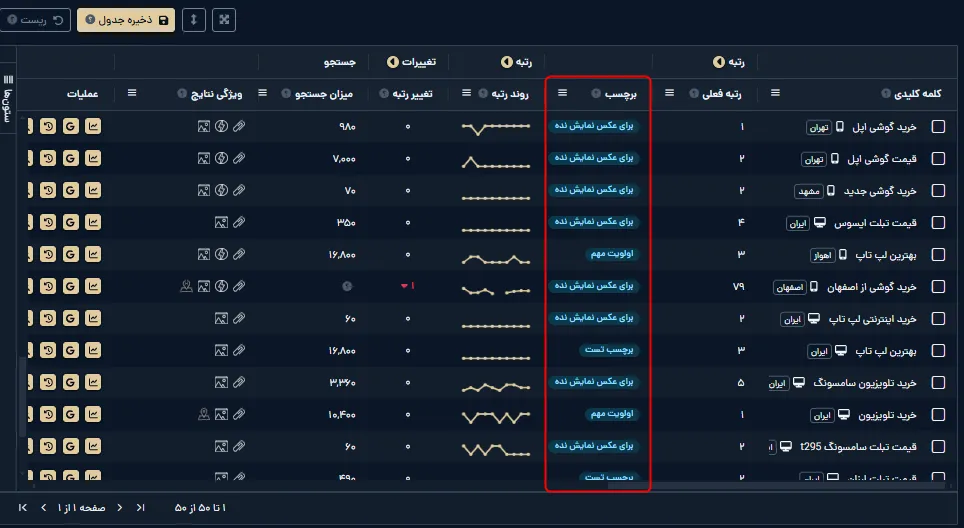Click برای عکس نمایش نده tag in خرید گوشی اپل row

pyautogui.click(x=594, y=126)
